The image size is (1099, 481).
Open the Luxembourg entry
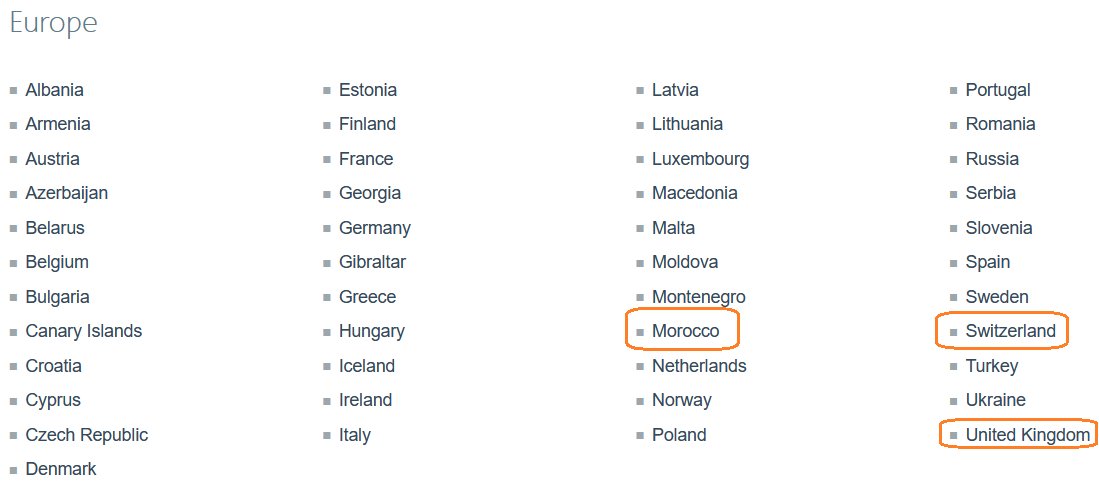(x=700, y=158)
